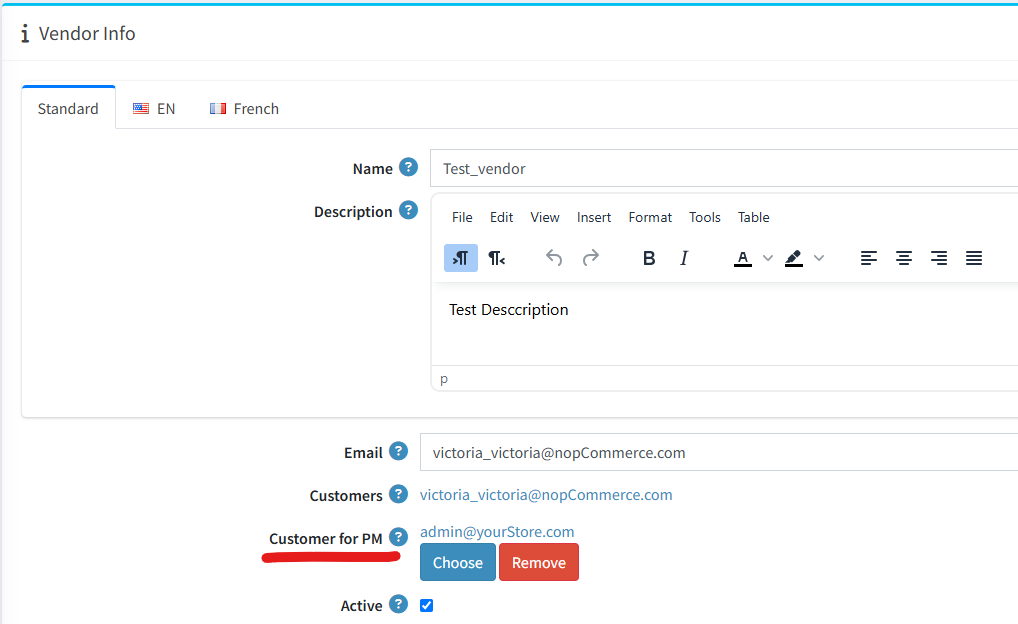Toggle italic formatting in description editor

(684, 258)
